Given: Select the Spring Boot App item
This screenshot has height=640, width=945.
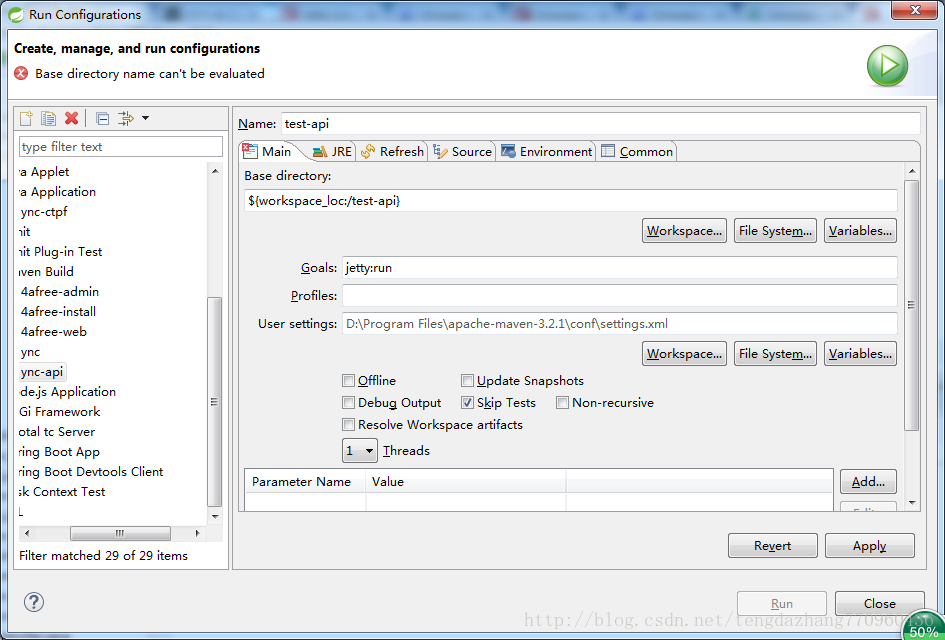Looking at the screenshot, I should [59, 452].
